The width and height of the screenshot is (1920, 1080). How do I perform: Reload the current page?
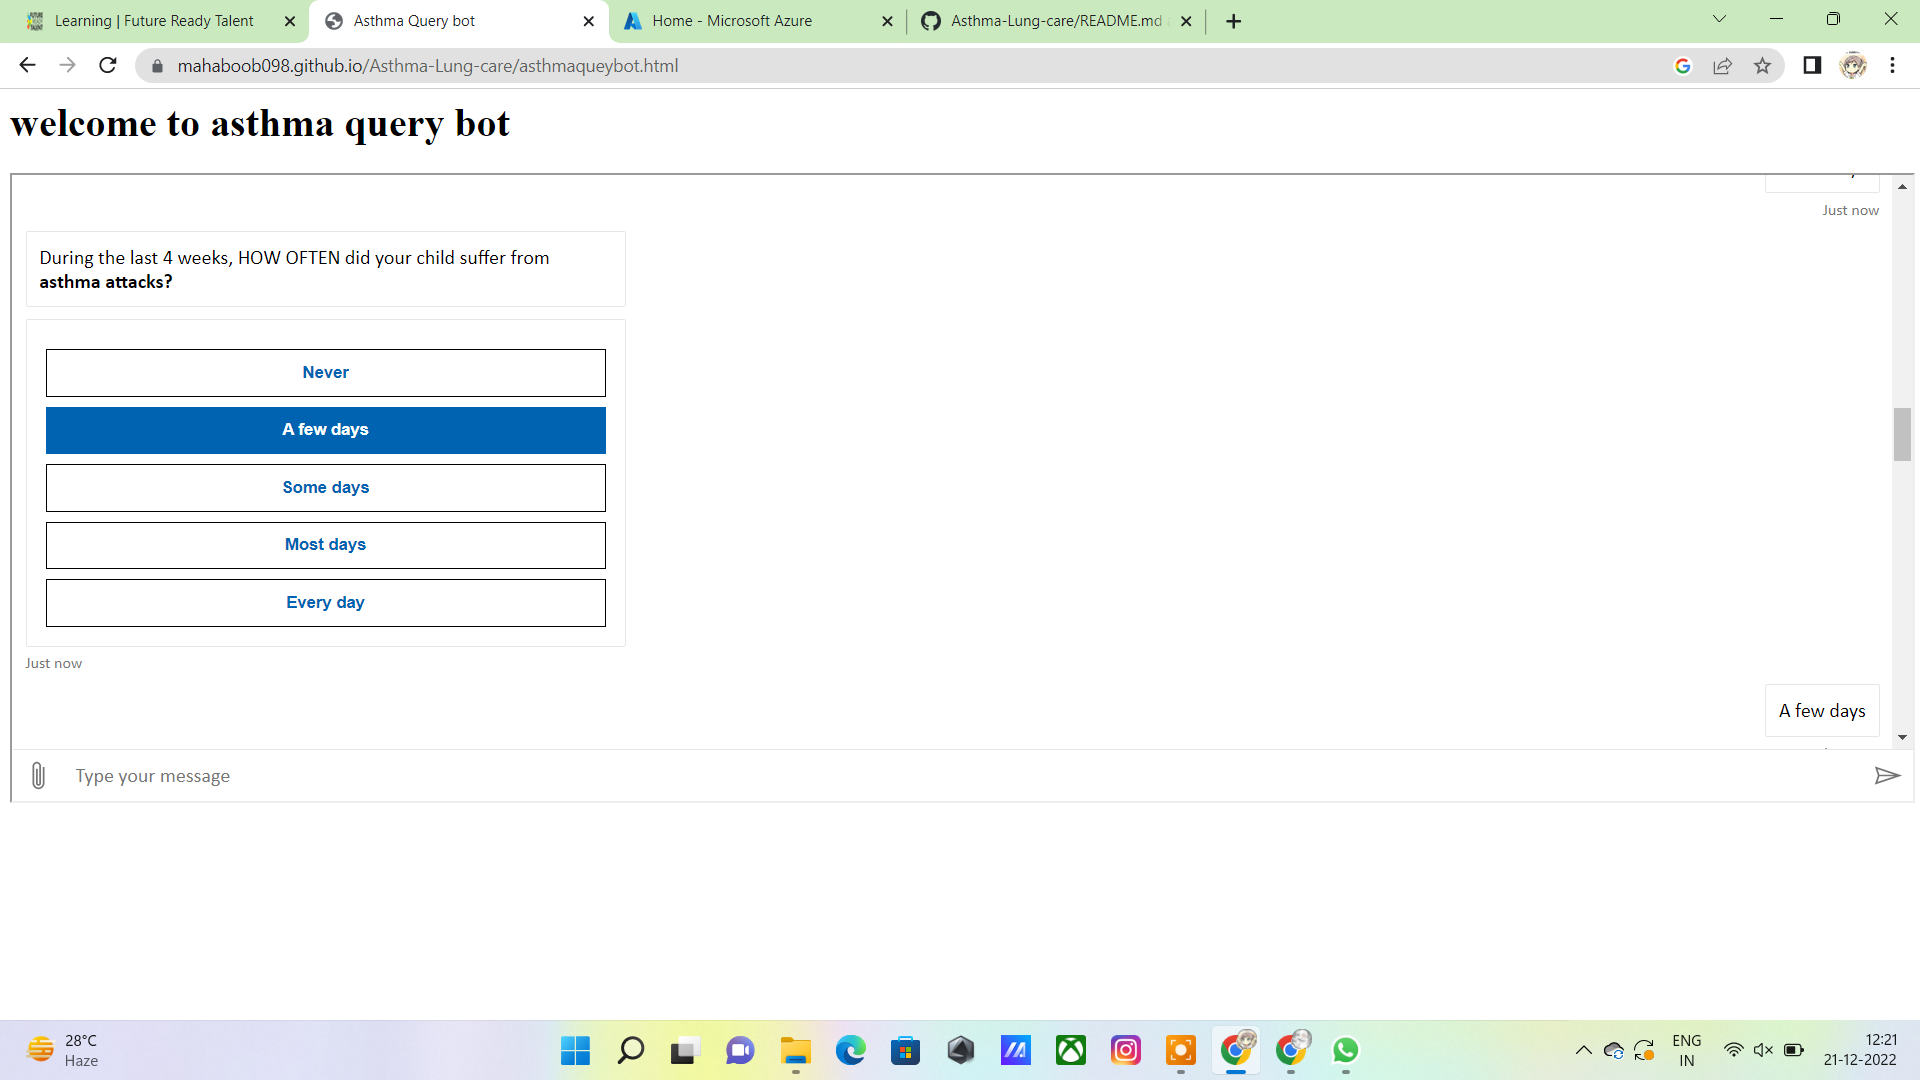click(x=108, y=66)
